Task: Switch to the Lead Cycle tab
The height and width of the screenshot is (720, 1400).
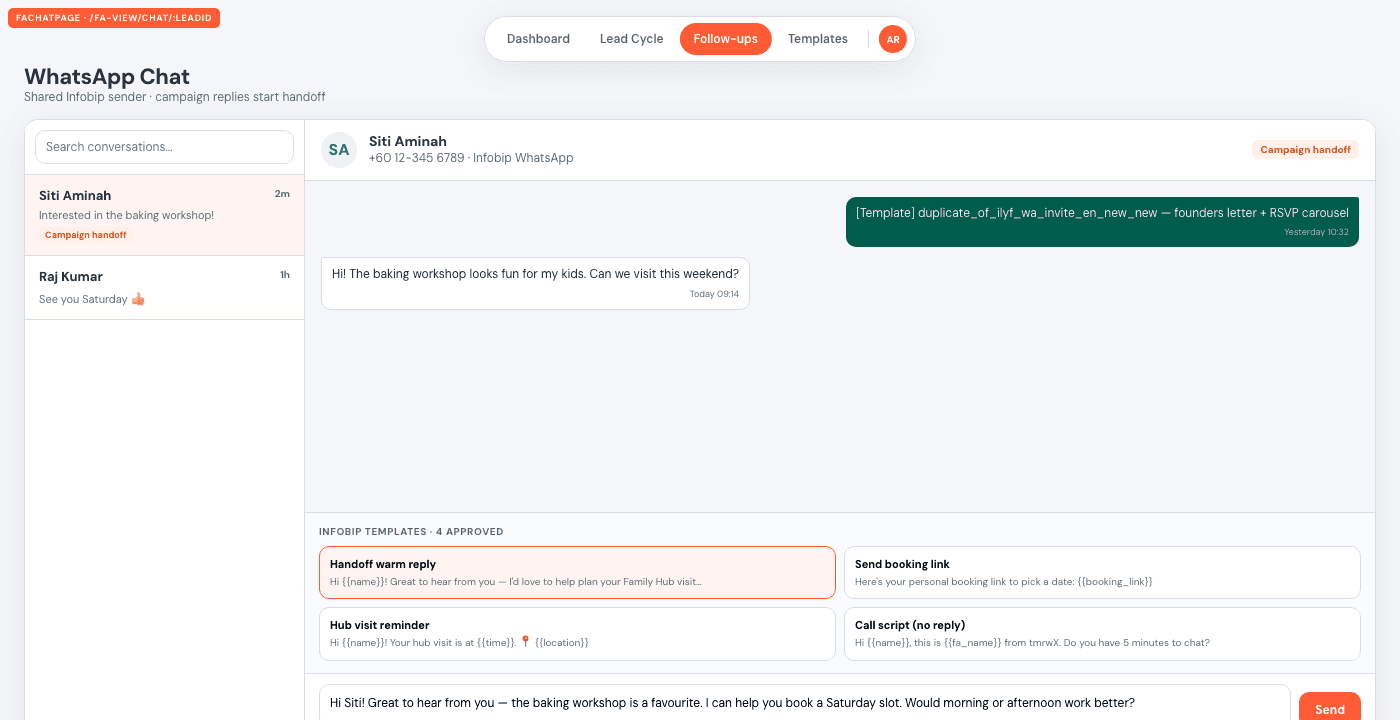Action: tap(631, 39)
